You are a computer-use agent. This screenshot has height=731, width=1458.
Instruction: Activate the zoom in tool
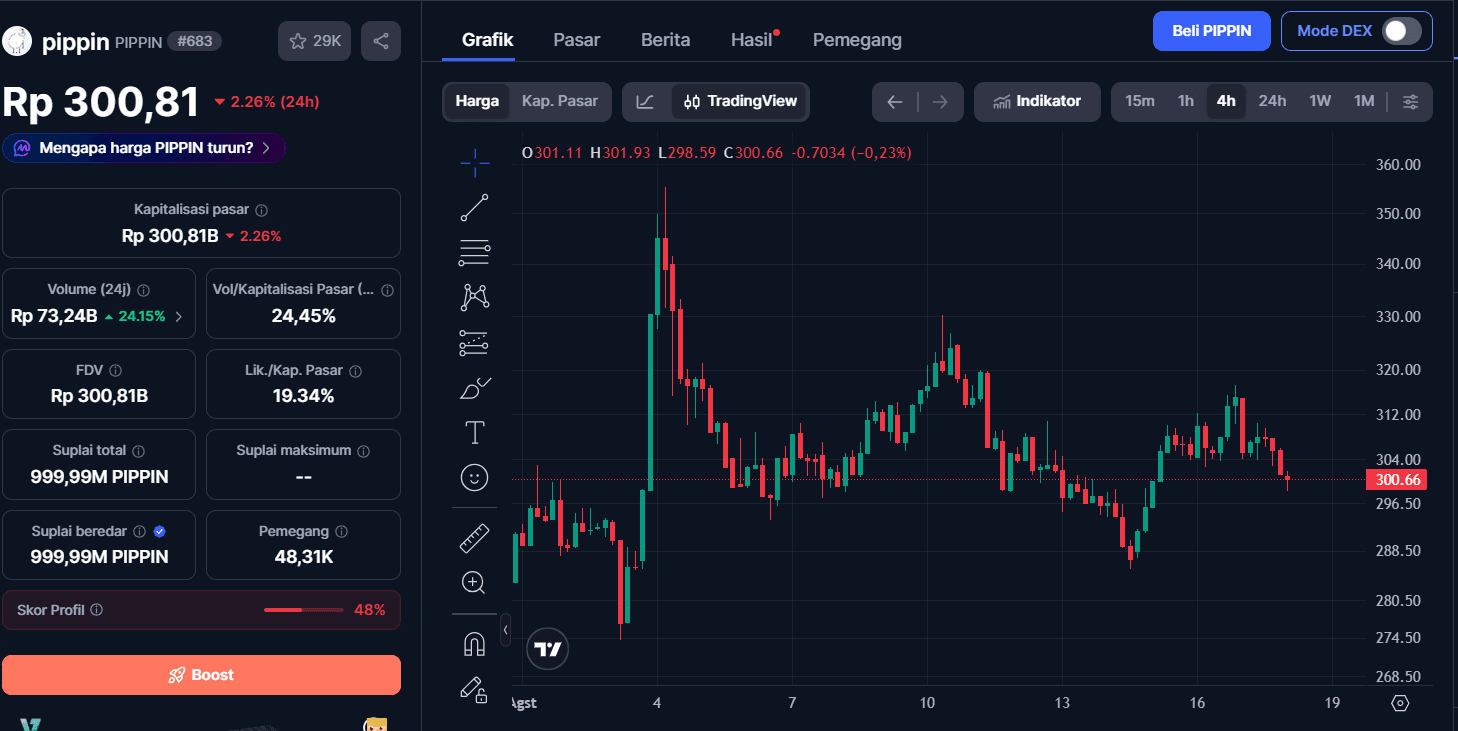point(474,582)
